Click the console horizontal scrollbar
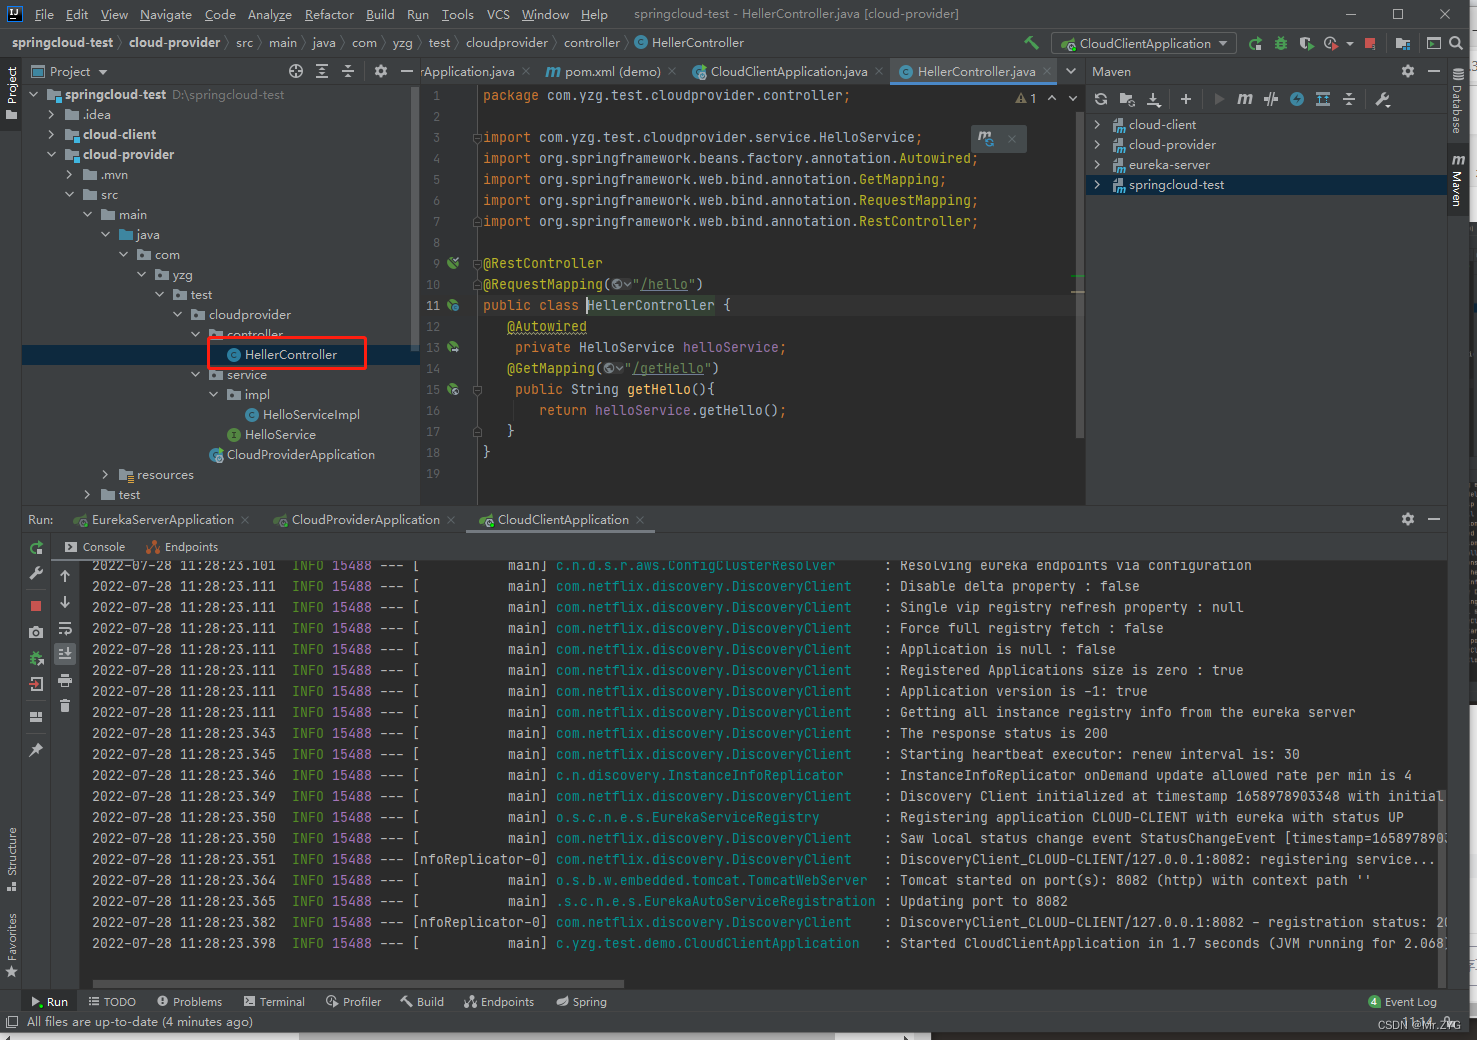This screenshot has width=1477, height=1040. pos(358,983)
